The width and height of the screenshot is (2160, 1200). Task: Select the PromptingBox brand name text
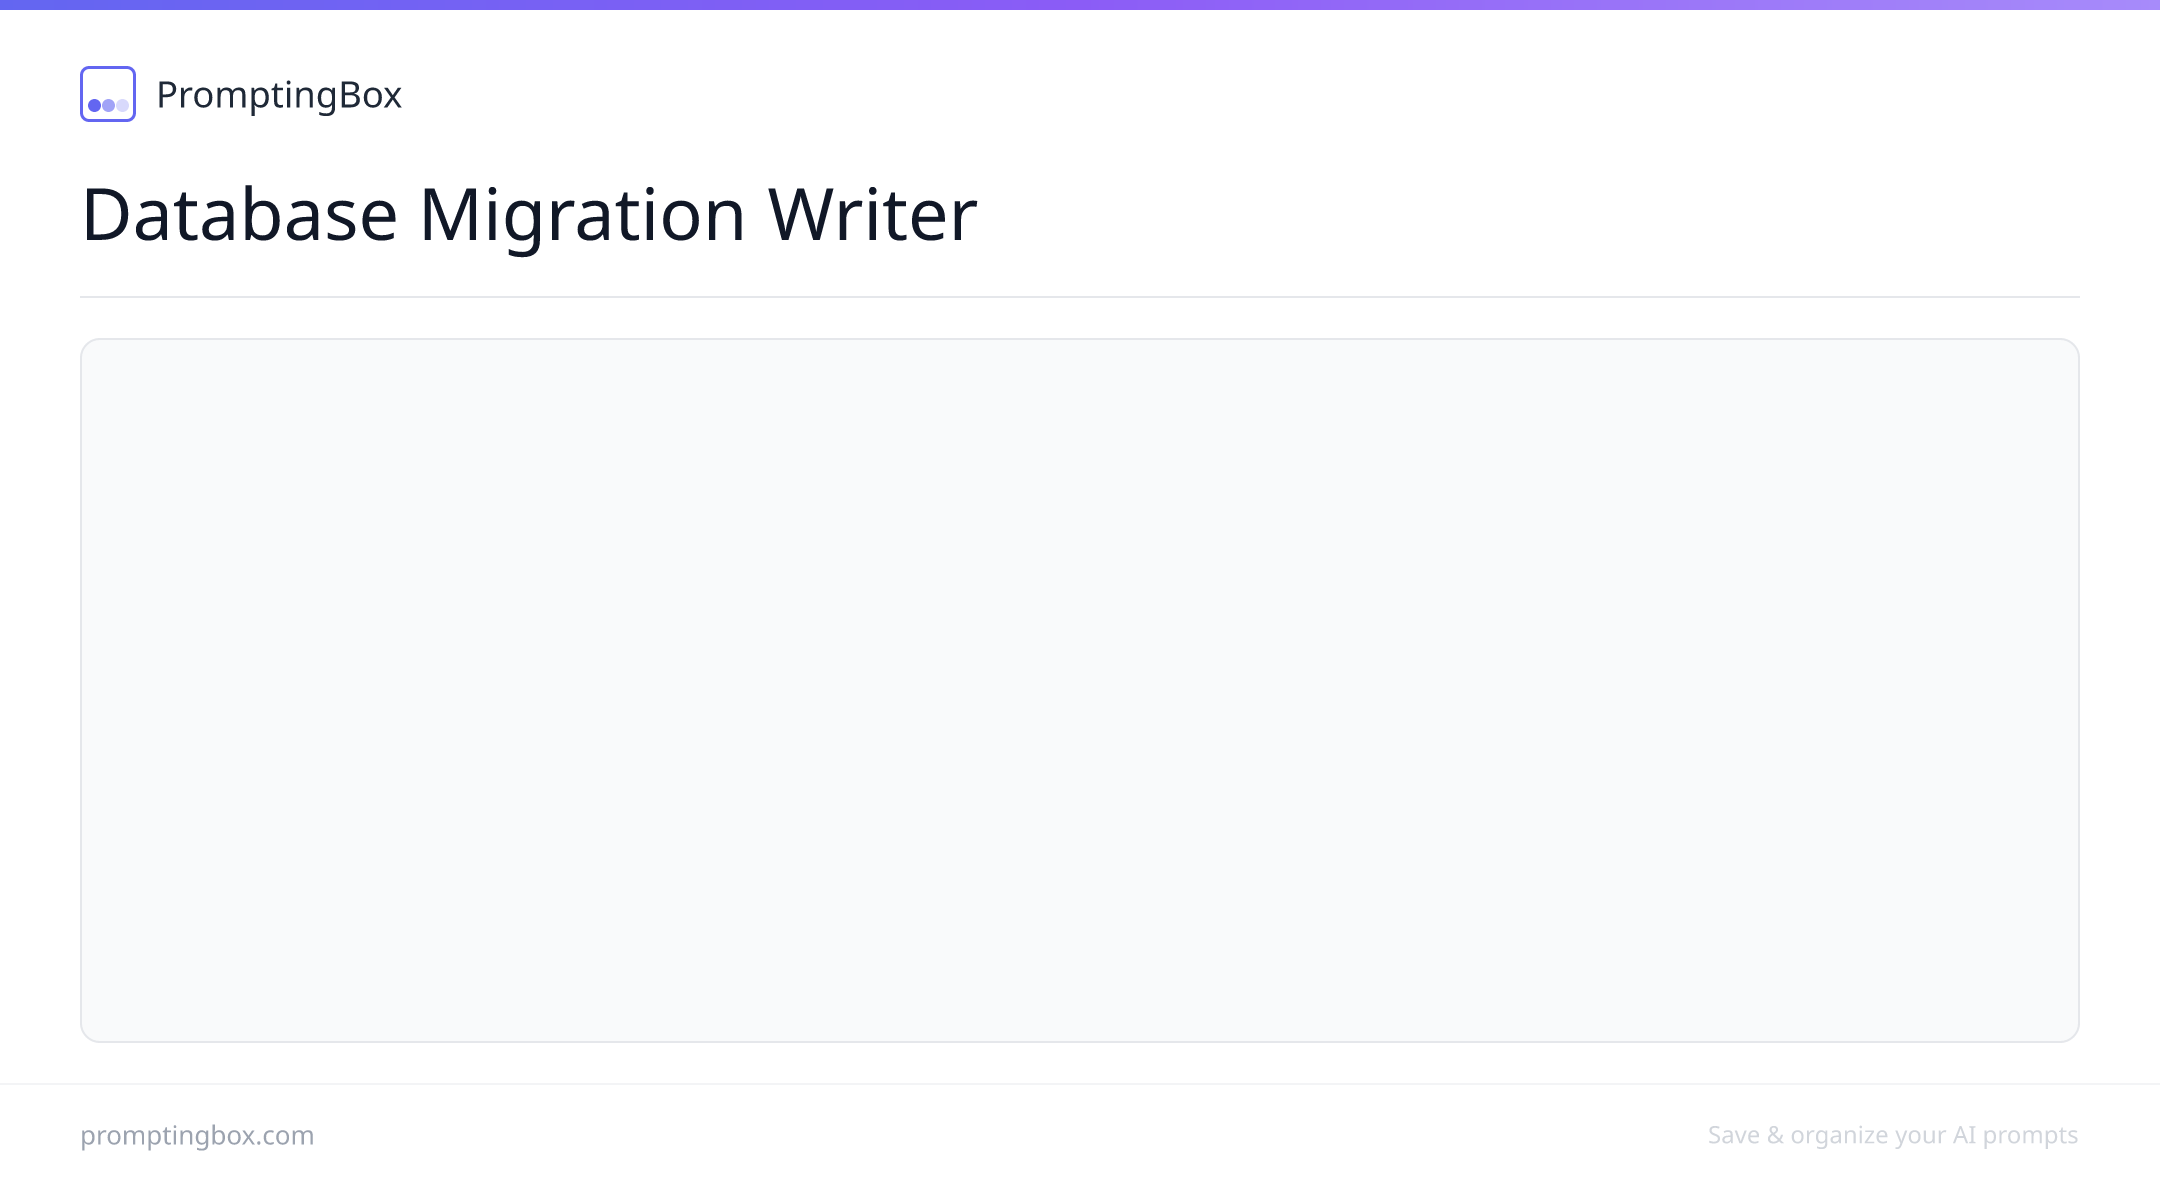[279, 95]
